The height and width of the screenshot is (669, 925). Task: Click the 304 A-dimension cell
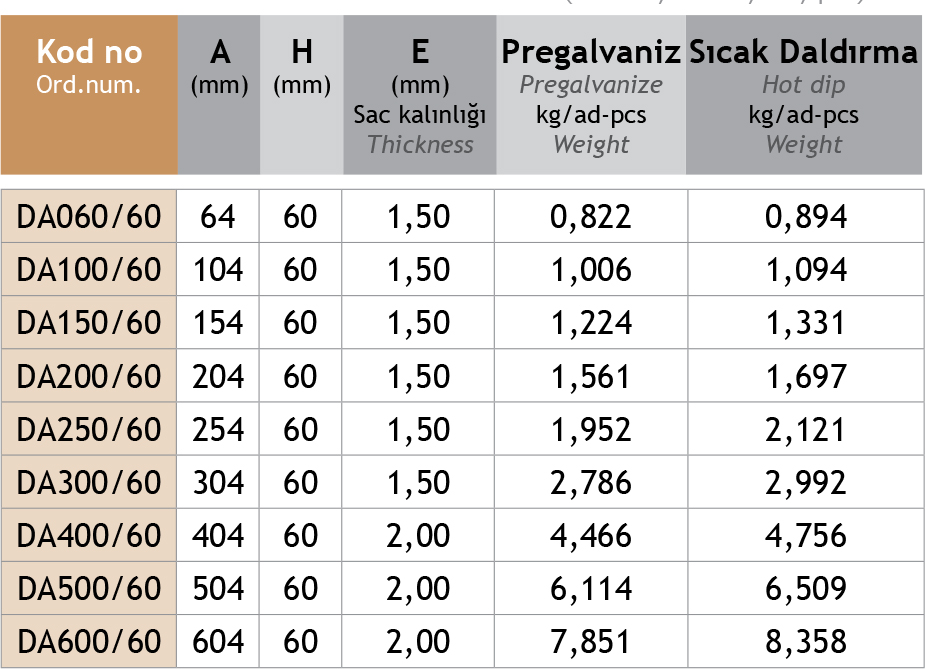click(219, 483)
